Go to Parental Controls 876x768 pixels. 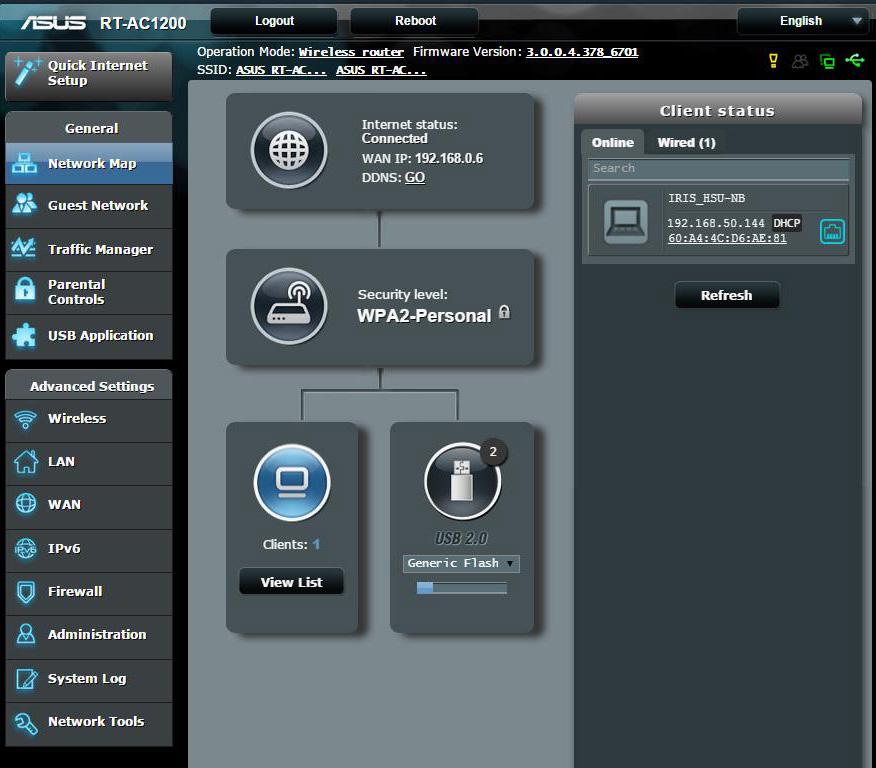(89, 292)
